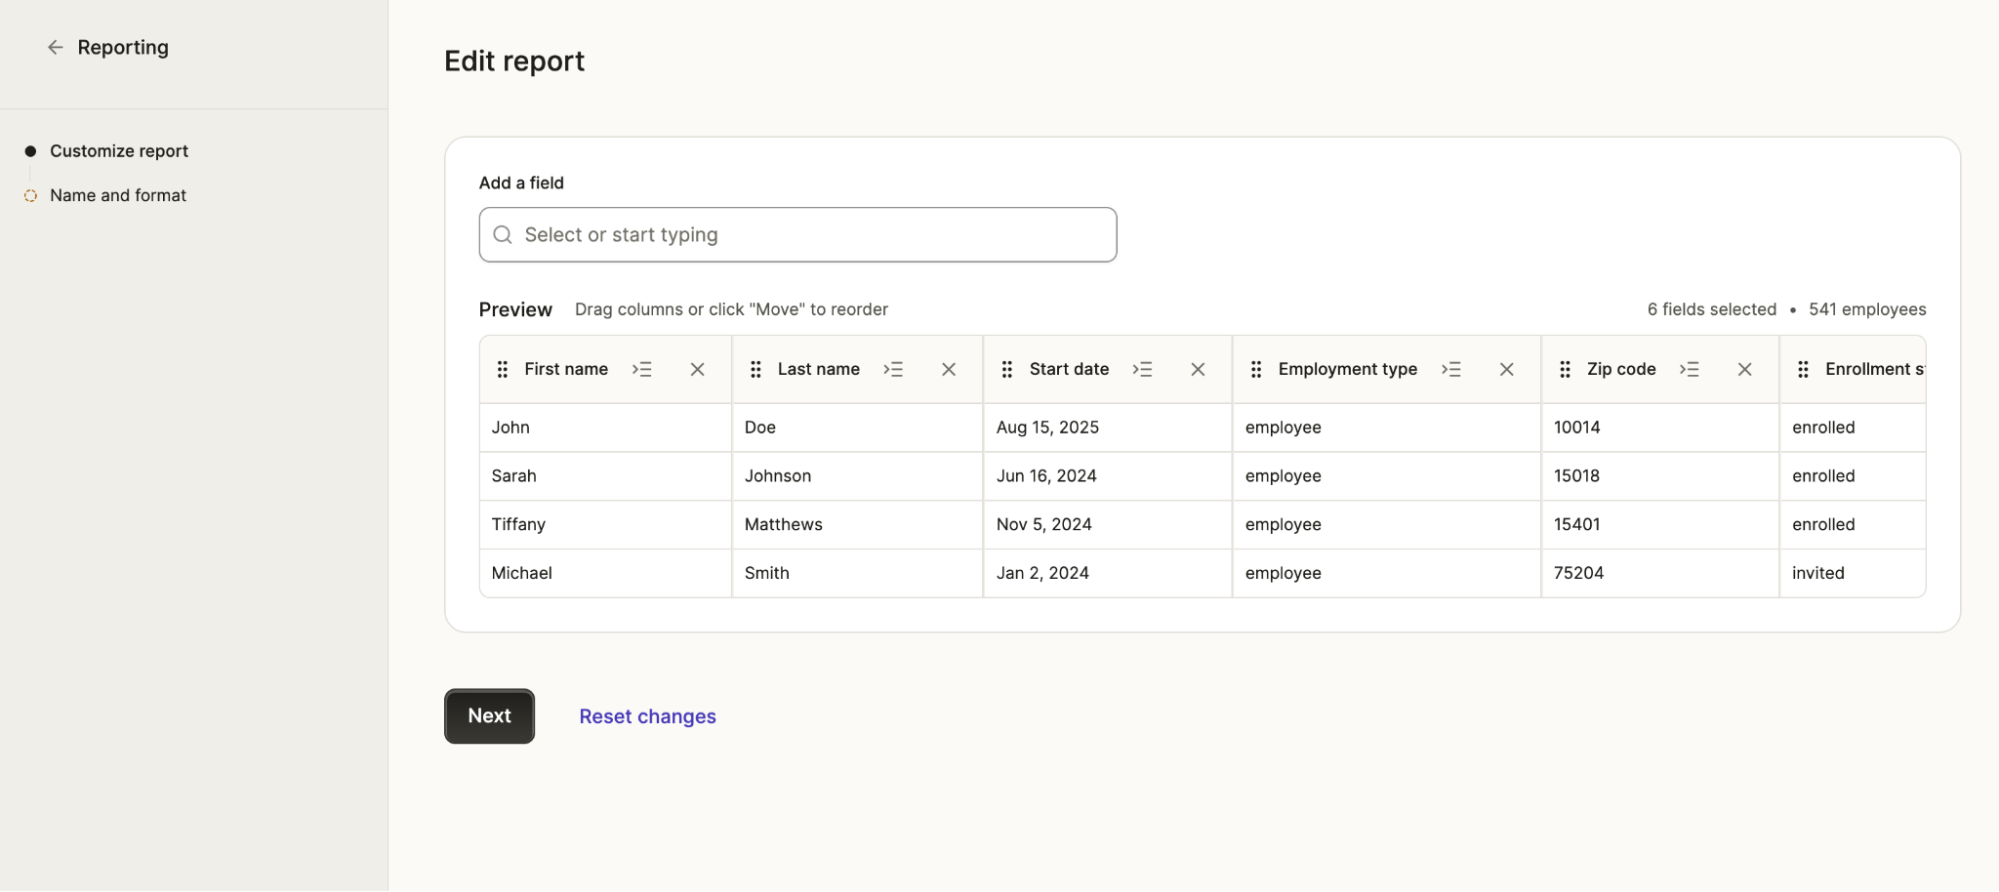Image resolution: width=1999 pixels, height=892 pixels.
Task: Click the invited status cell
Action: tap(1852, 573)
